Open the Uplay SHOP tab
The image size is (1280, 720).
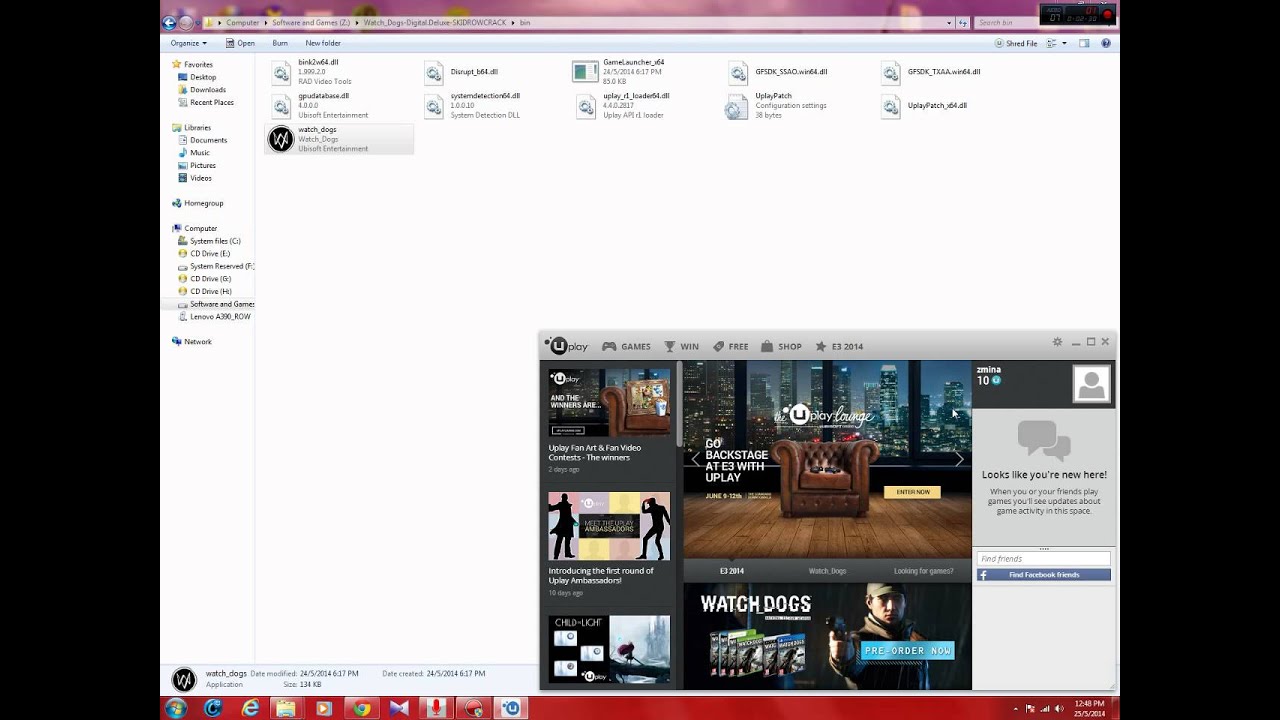click(x=781, y=346)
